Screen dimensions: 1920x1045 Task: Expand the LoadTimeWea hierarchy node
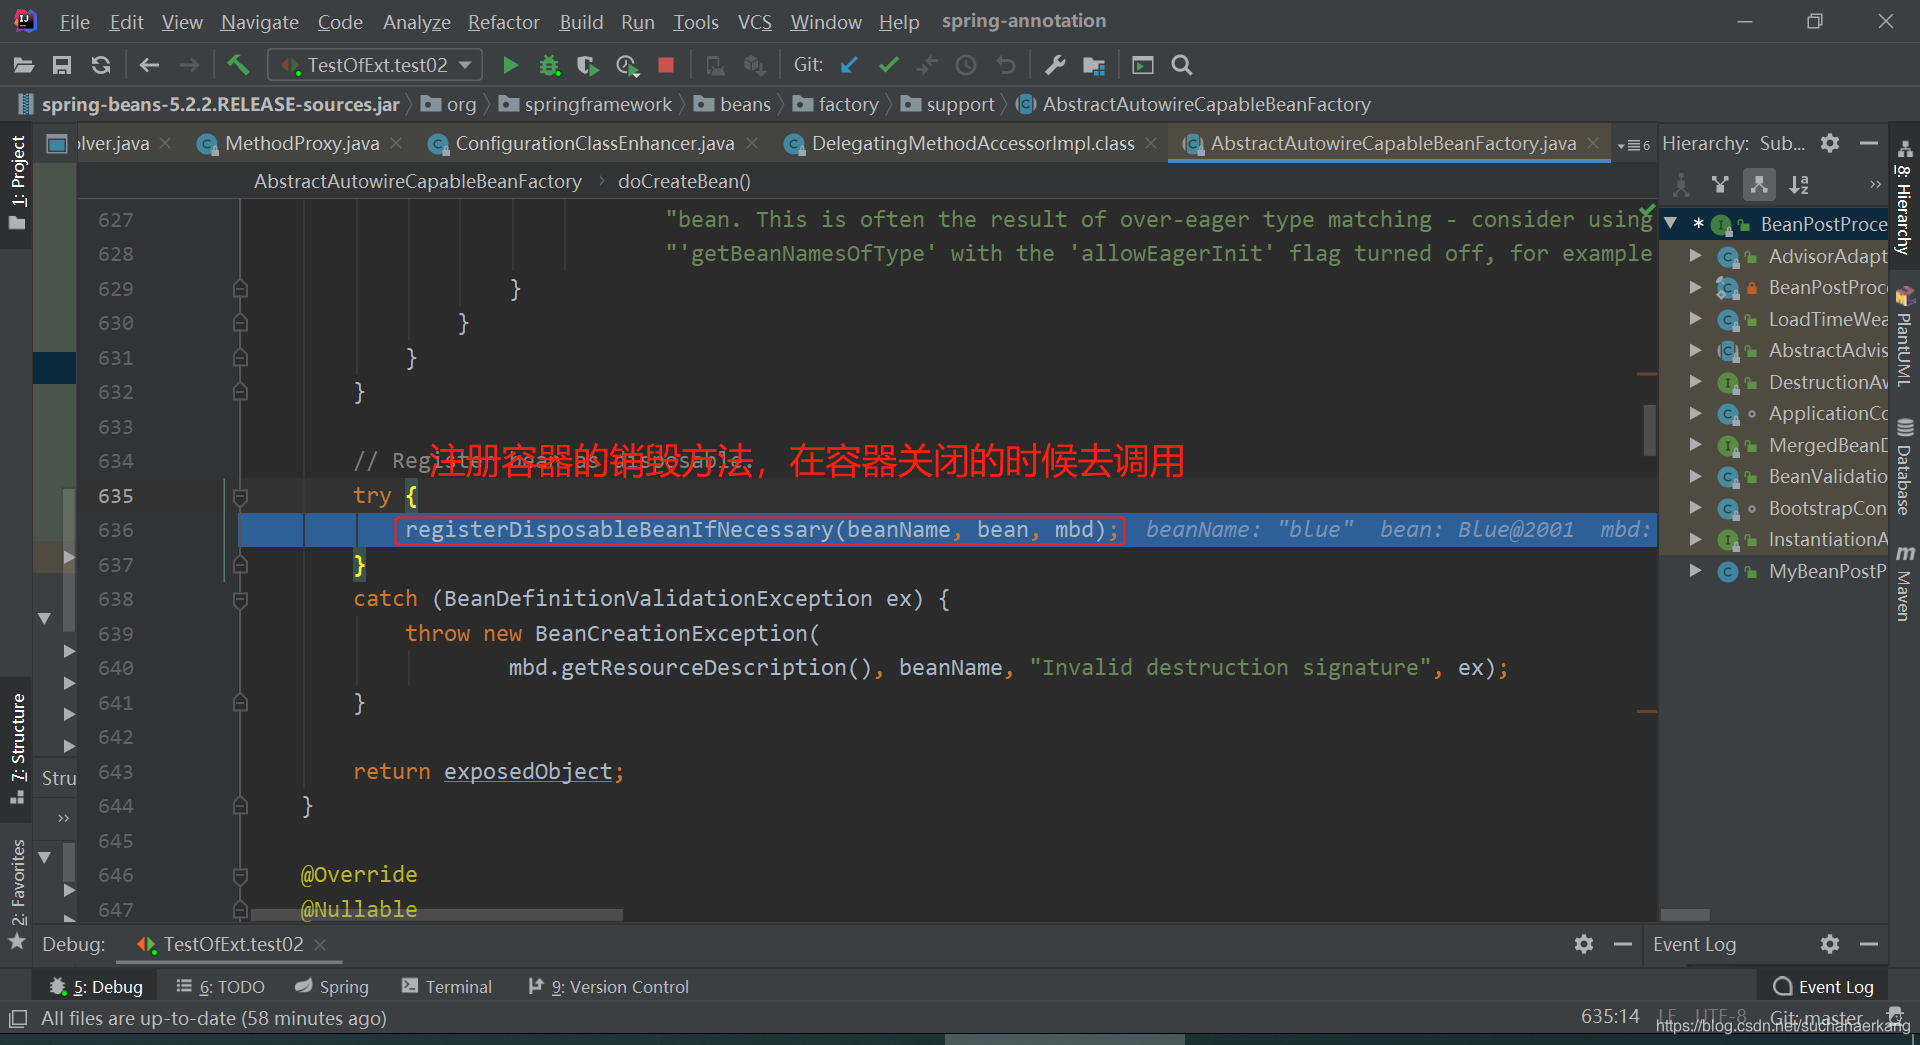tap(1695, 319)
